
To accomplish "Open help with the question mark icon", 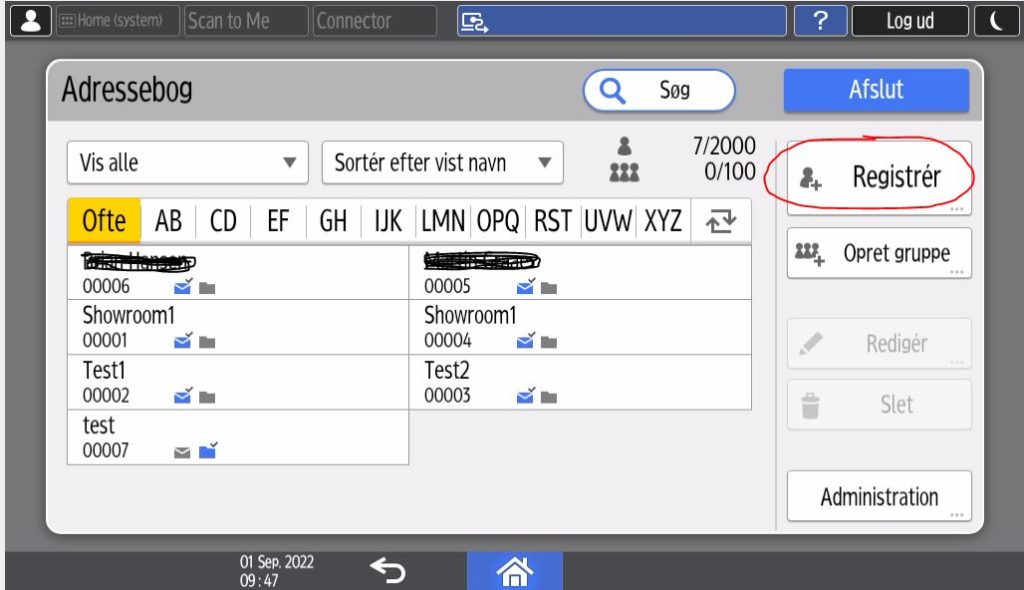I will (x=820, y=21).
